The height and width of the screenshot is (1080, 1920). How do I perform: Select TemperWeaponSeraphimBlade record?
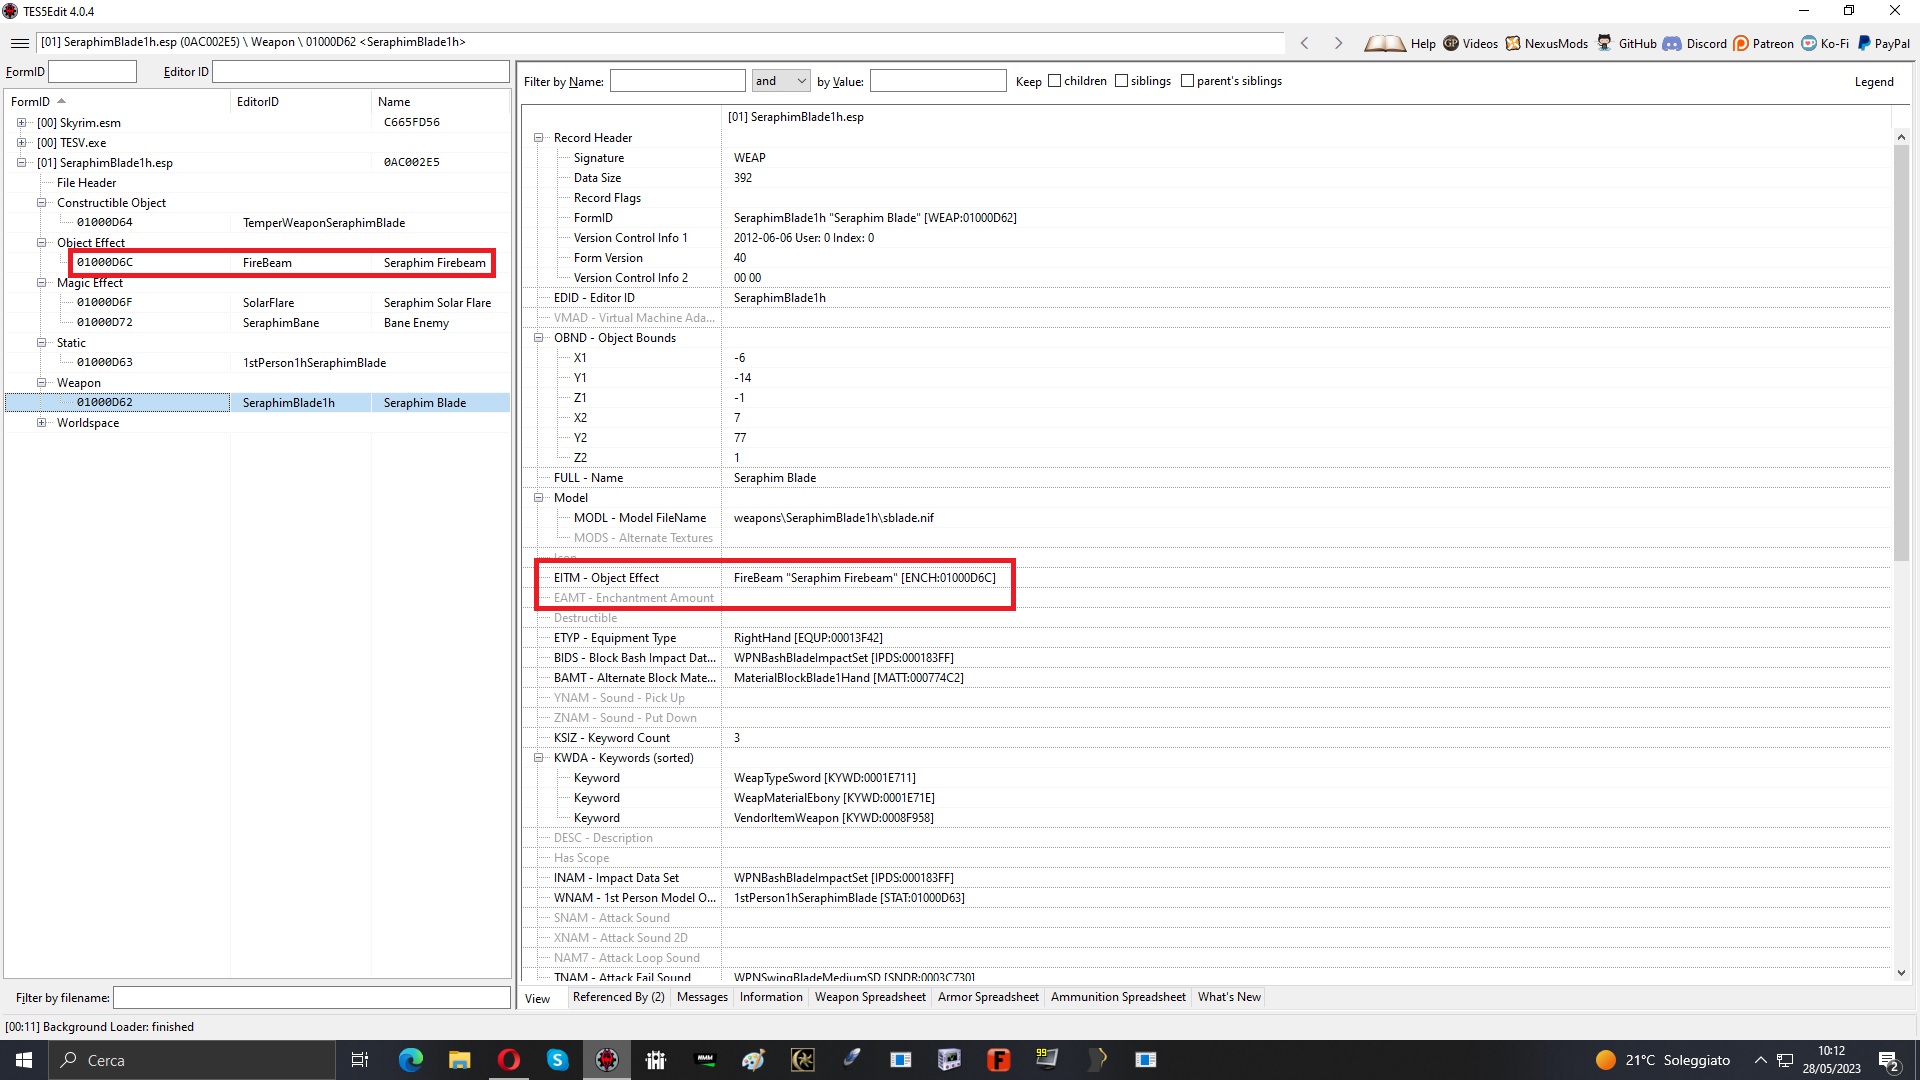pyautogui.click(x=283, y=223)
